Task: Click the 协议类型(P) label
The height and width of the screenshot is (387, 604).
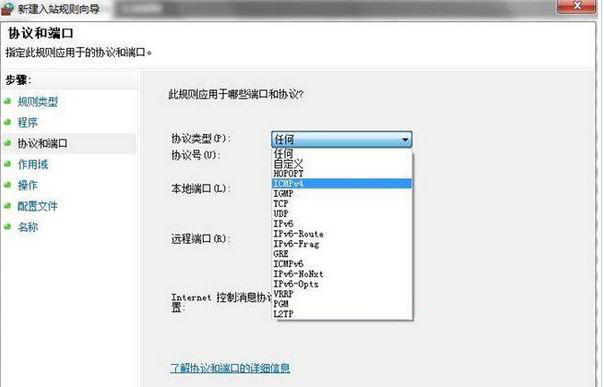Action: [x=201, y=138]
